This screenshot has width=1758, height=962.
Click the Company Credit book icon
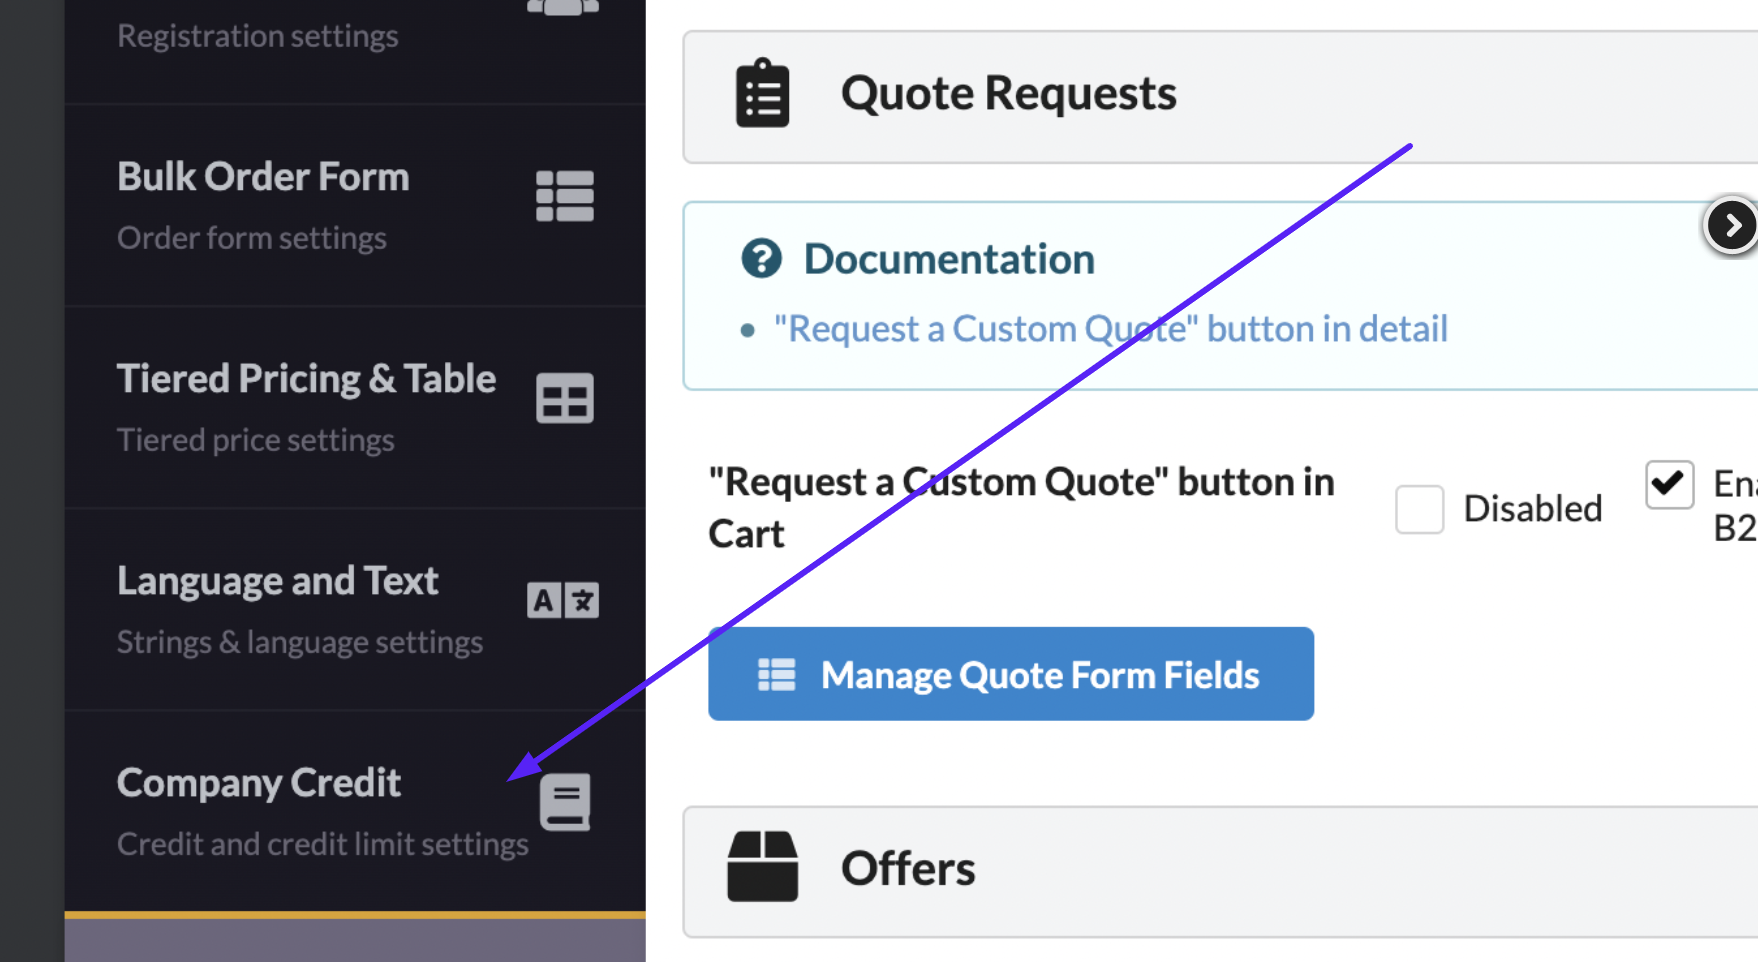[565, 802]
